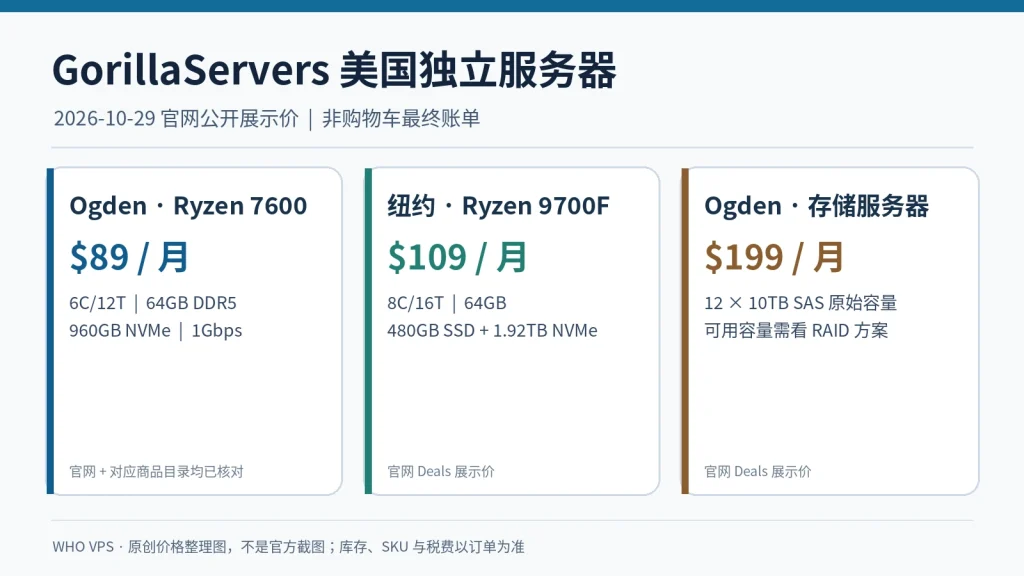Click the GorillaServers 美国独立服务器 heading
Viewport: 1024px width, 576px height.
[x=334, y=70]
